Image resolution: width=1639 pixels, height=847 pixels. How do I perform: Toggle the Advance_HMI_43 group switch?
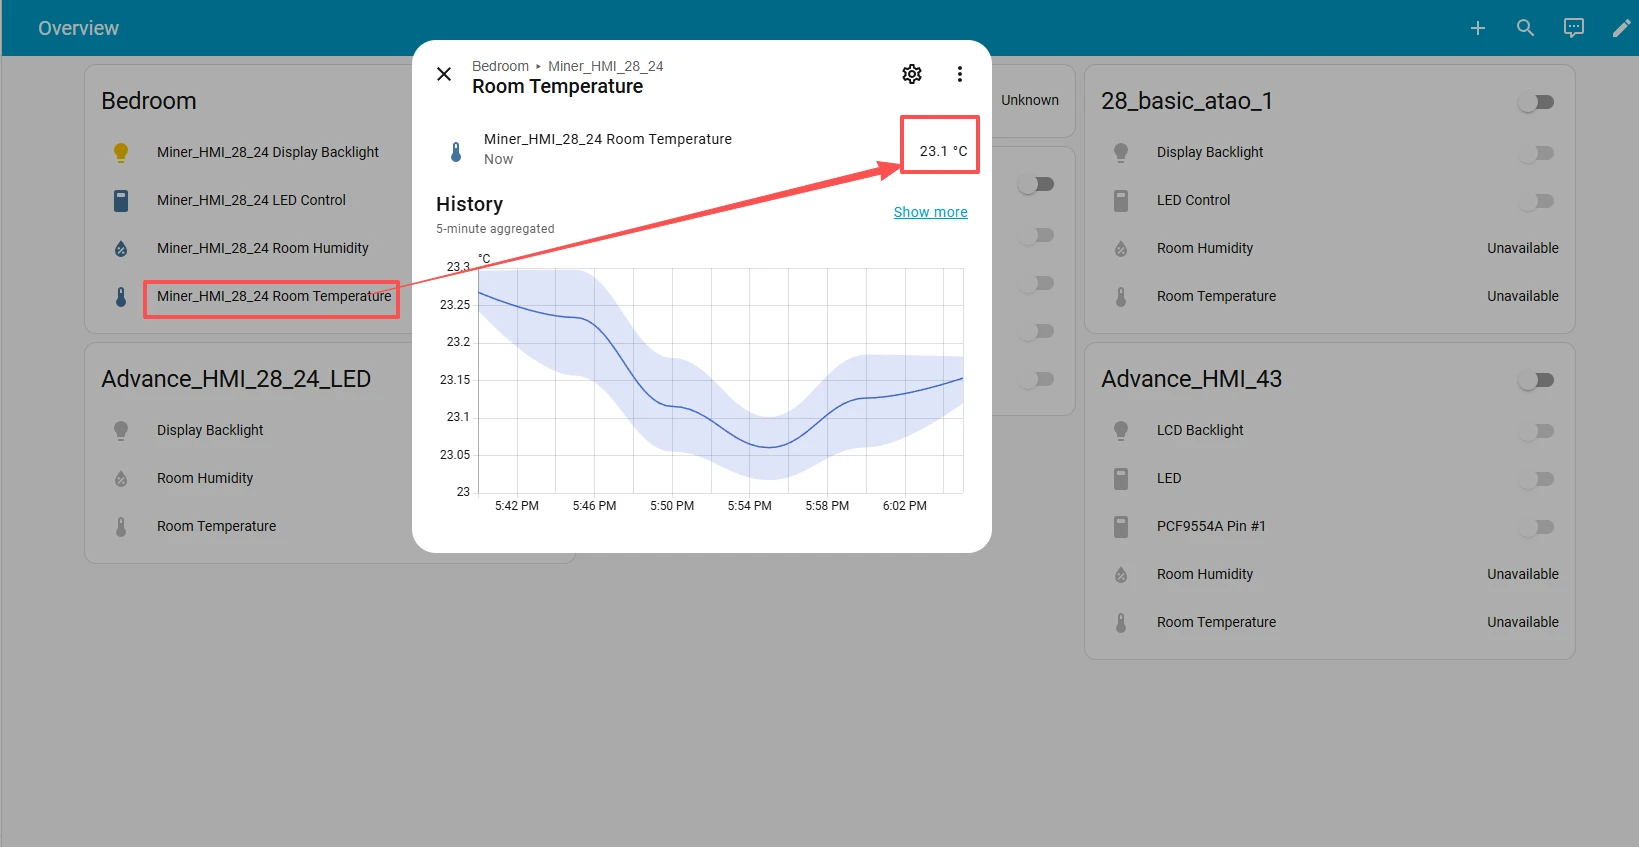pos(1536,380)
